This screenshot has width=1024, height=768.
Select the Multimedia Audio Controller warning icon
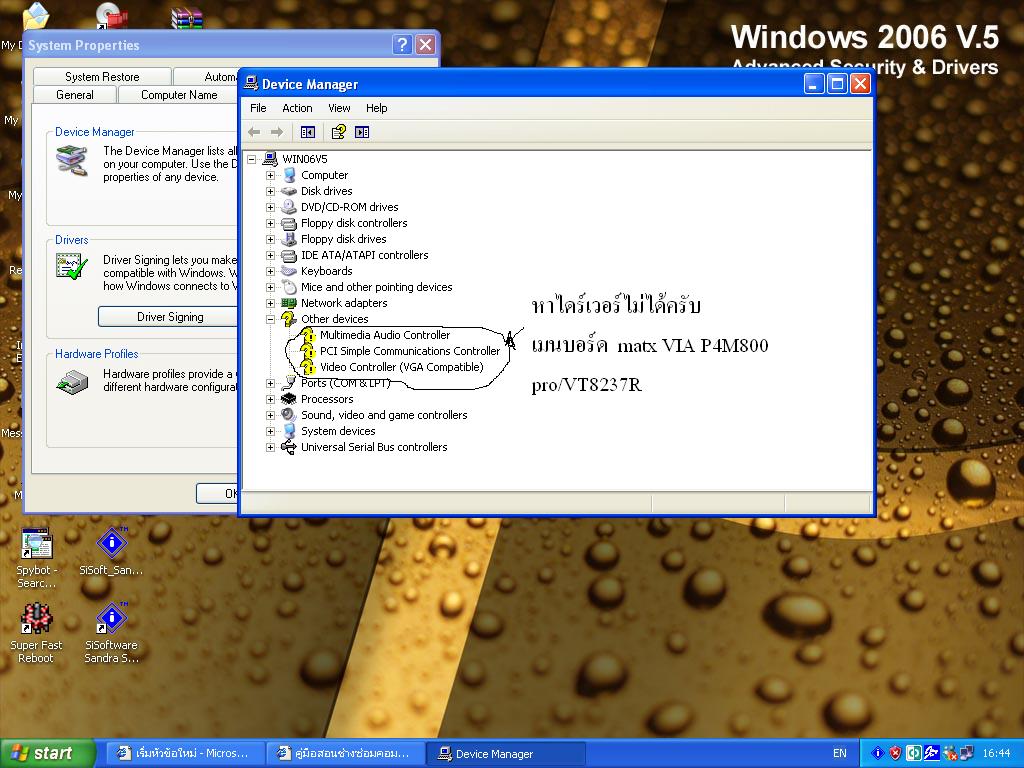[x=308, y=335]
